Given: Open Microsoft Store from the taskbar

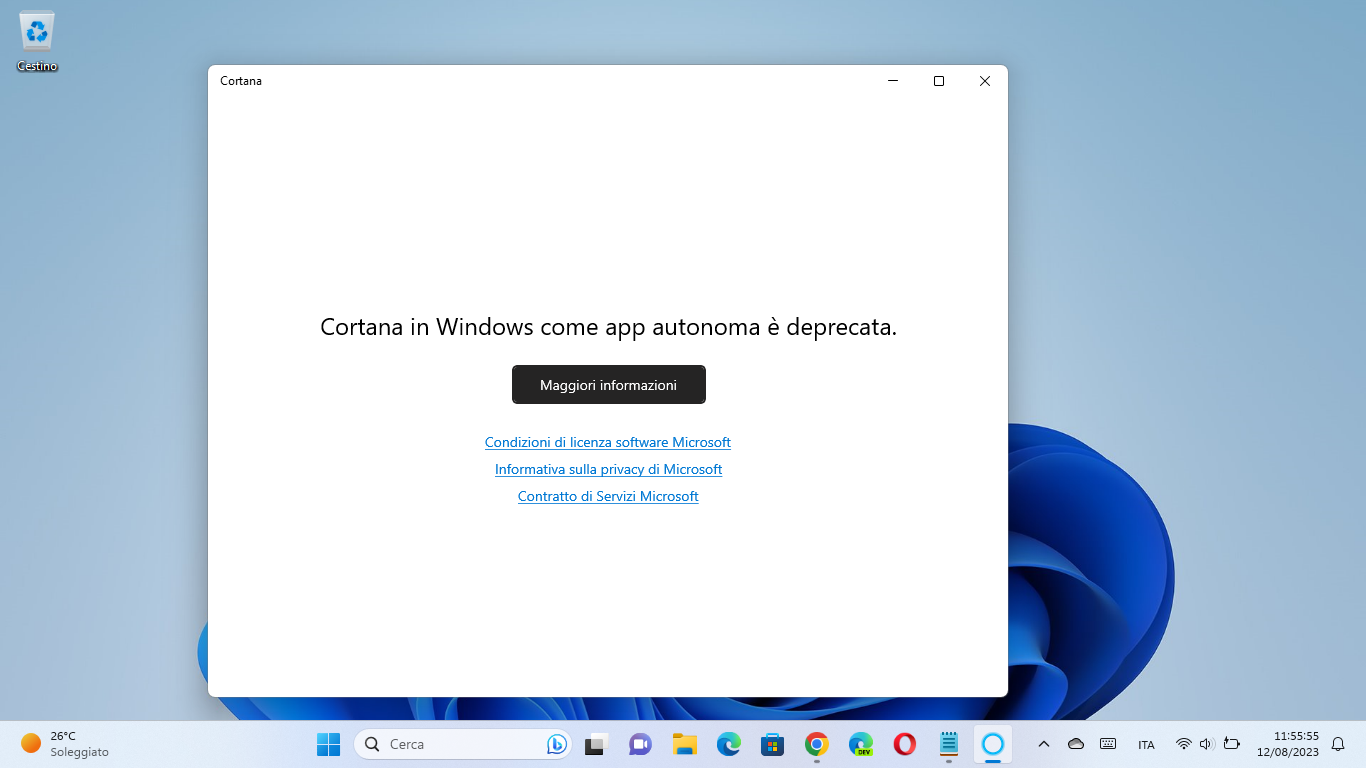Looking at the screenshot, I should point(772,744).
